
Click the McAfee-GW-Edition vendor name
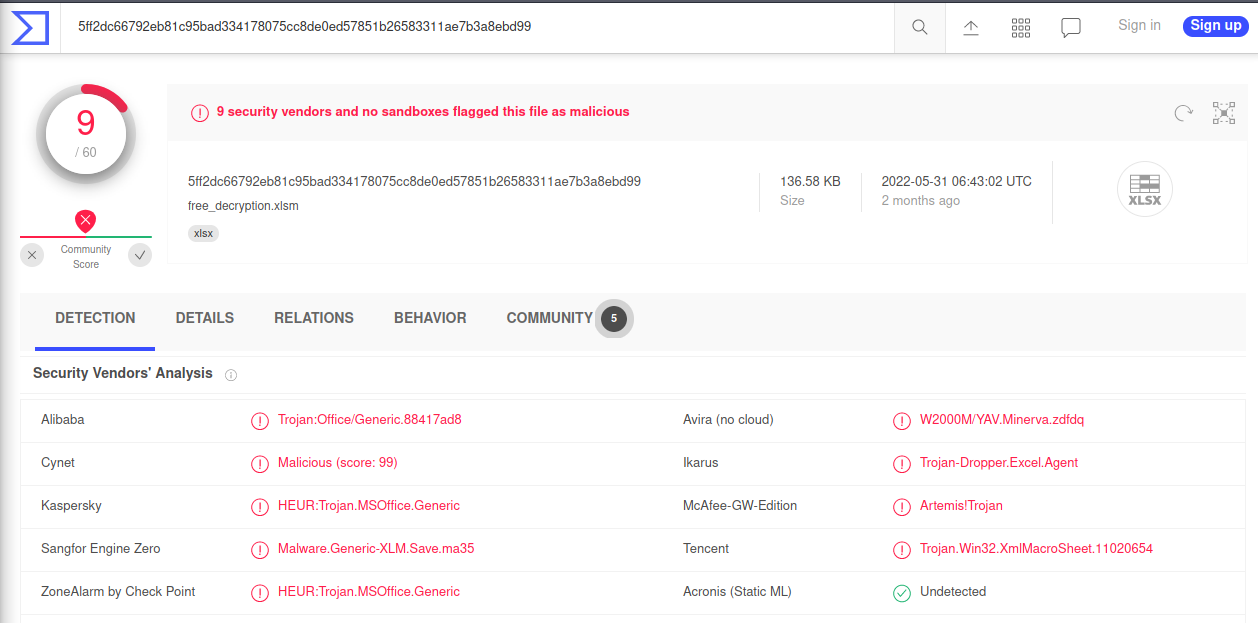tap(740, 506)
